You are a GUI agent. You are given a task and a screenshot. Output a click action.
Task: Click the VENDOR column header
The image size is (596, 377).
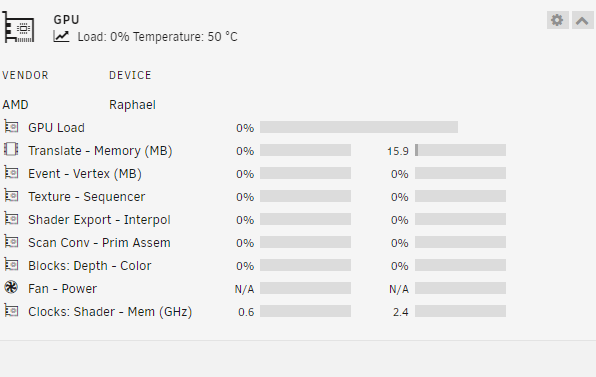[25, 75]
